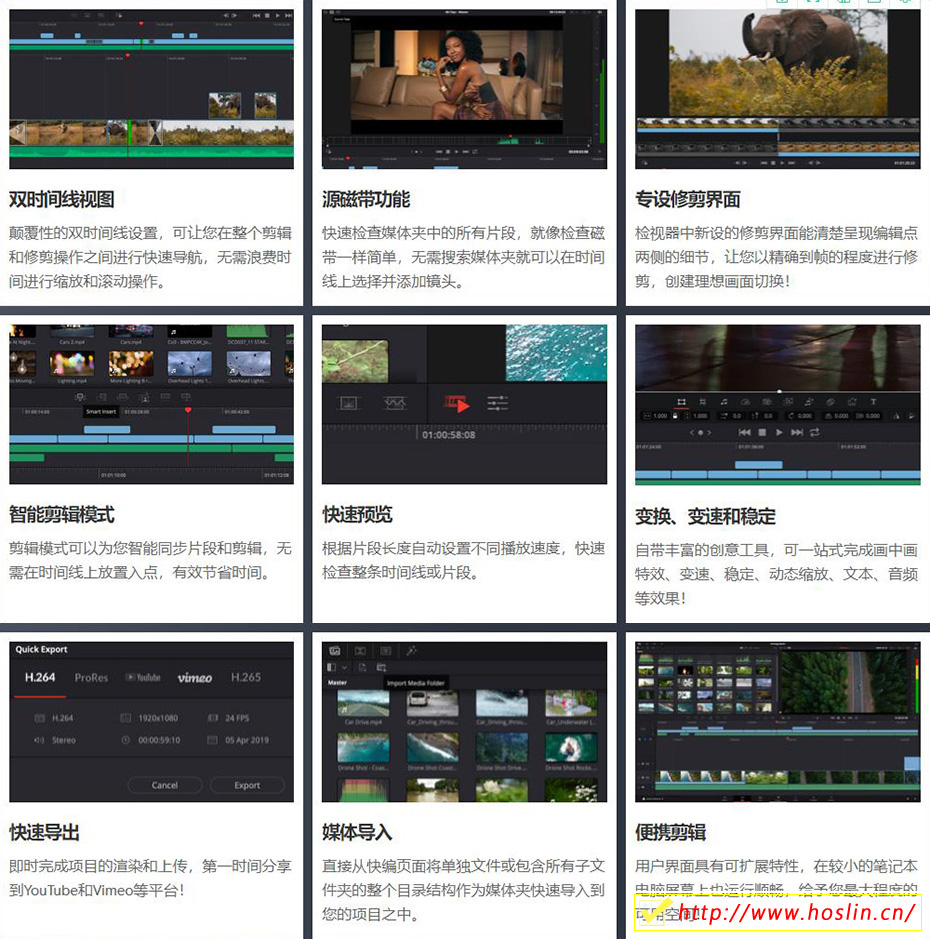Click the 智能剪辑模式 heading
Viewport: 930px width, 939px height.
pyautogui.click(x=62, y=515)
